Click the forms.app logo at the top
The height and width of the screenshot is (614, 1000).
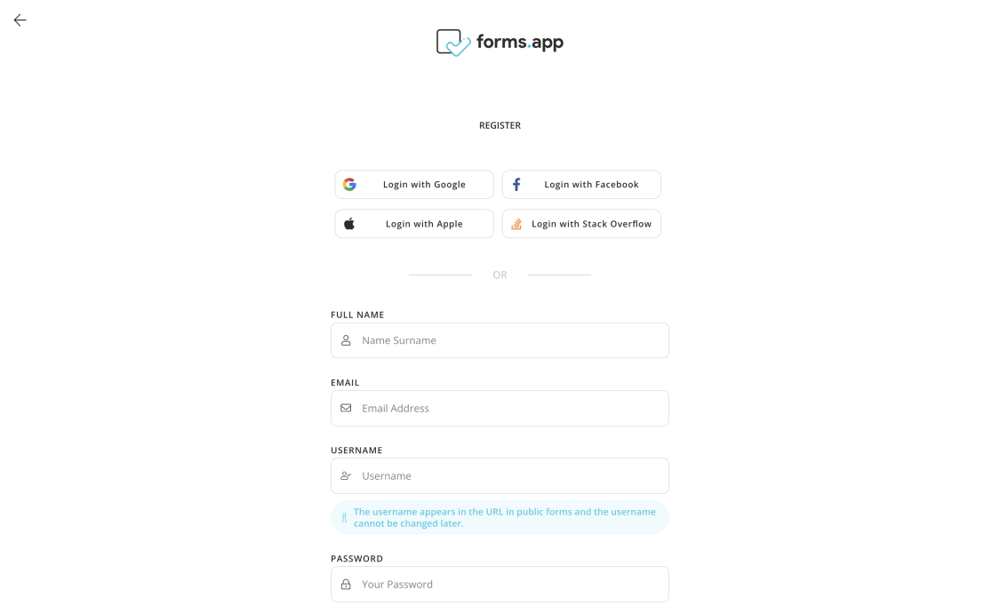click(500, 42)
